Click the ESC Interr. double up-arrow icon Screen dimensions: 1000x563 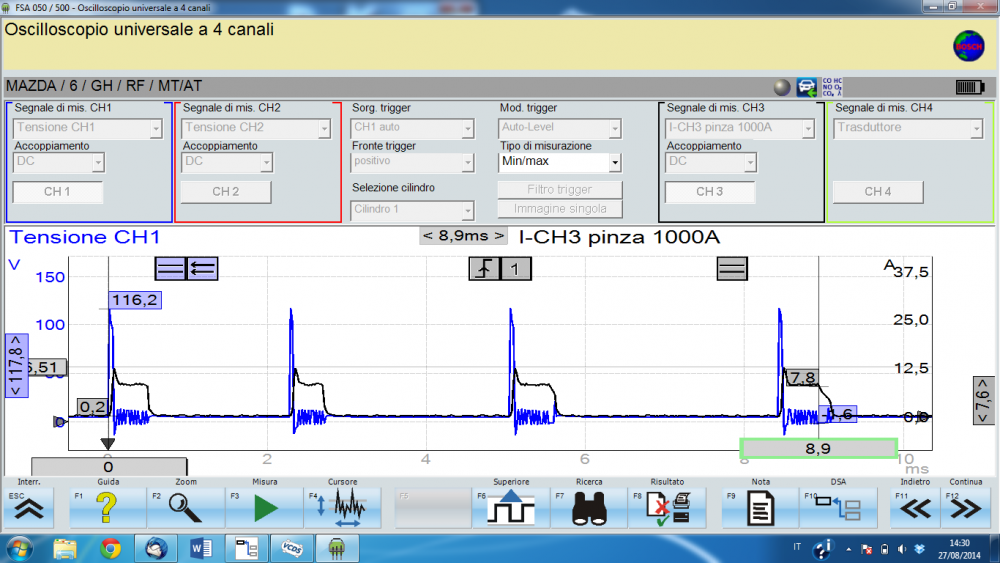29,508
